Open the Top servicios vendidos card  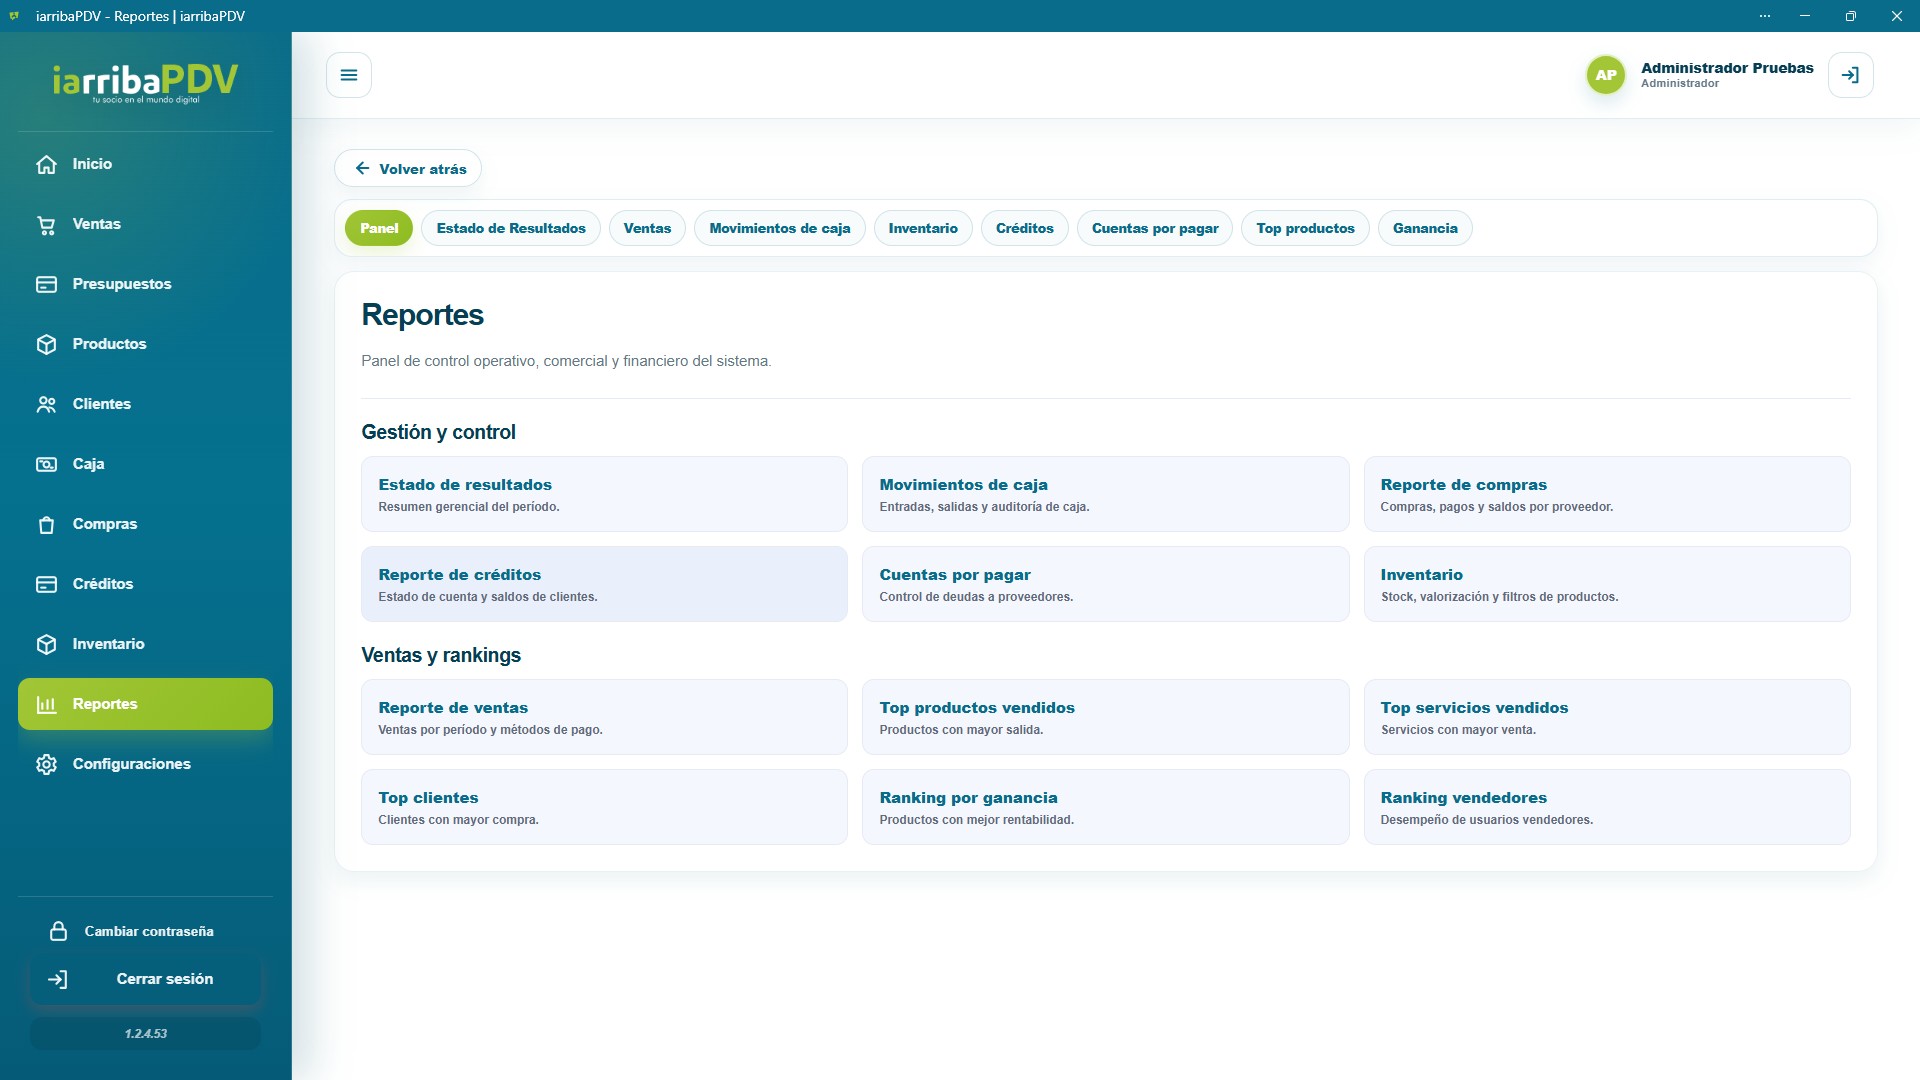[x=1607, y=717]
